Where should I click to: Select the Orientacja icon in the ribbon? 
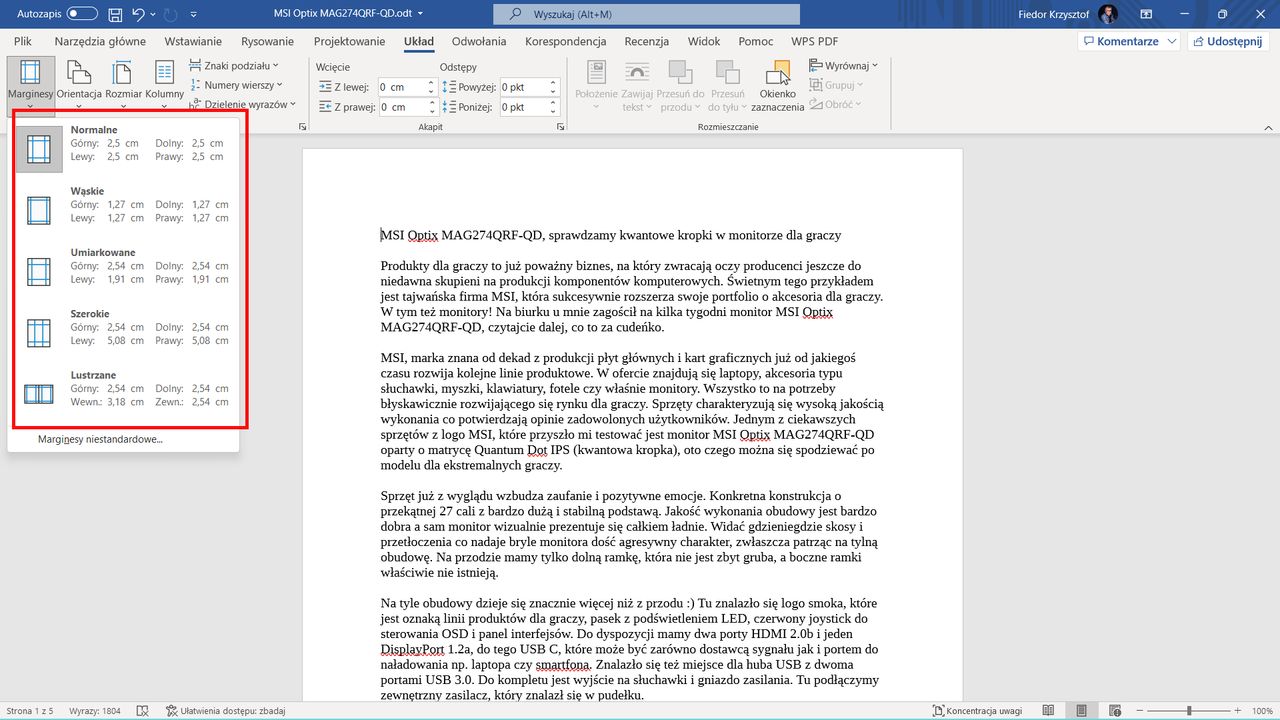tap(76, 84)
